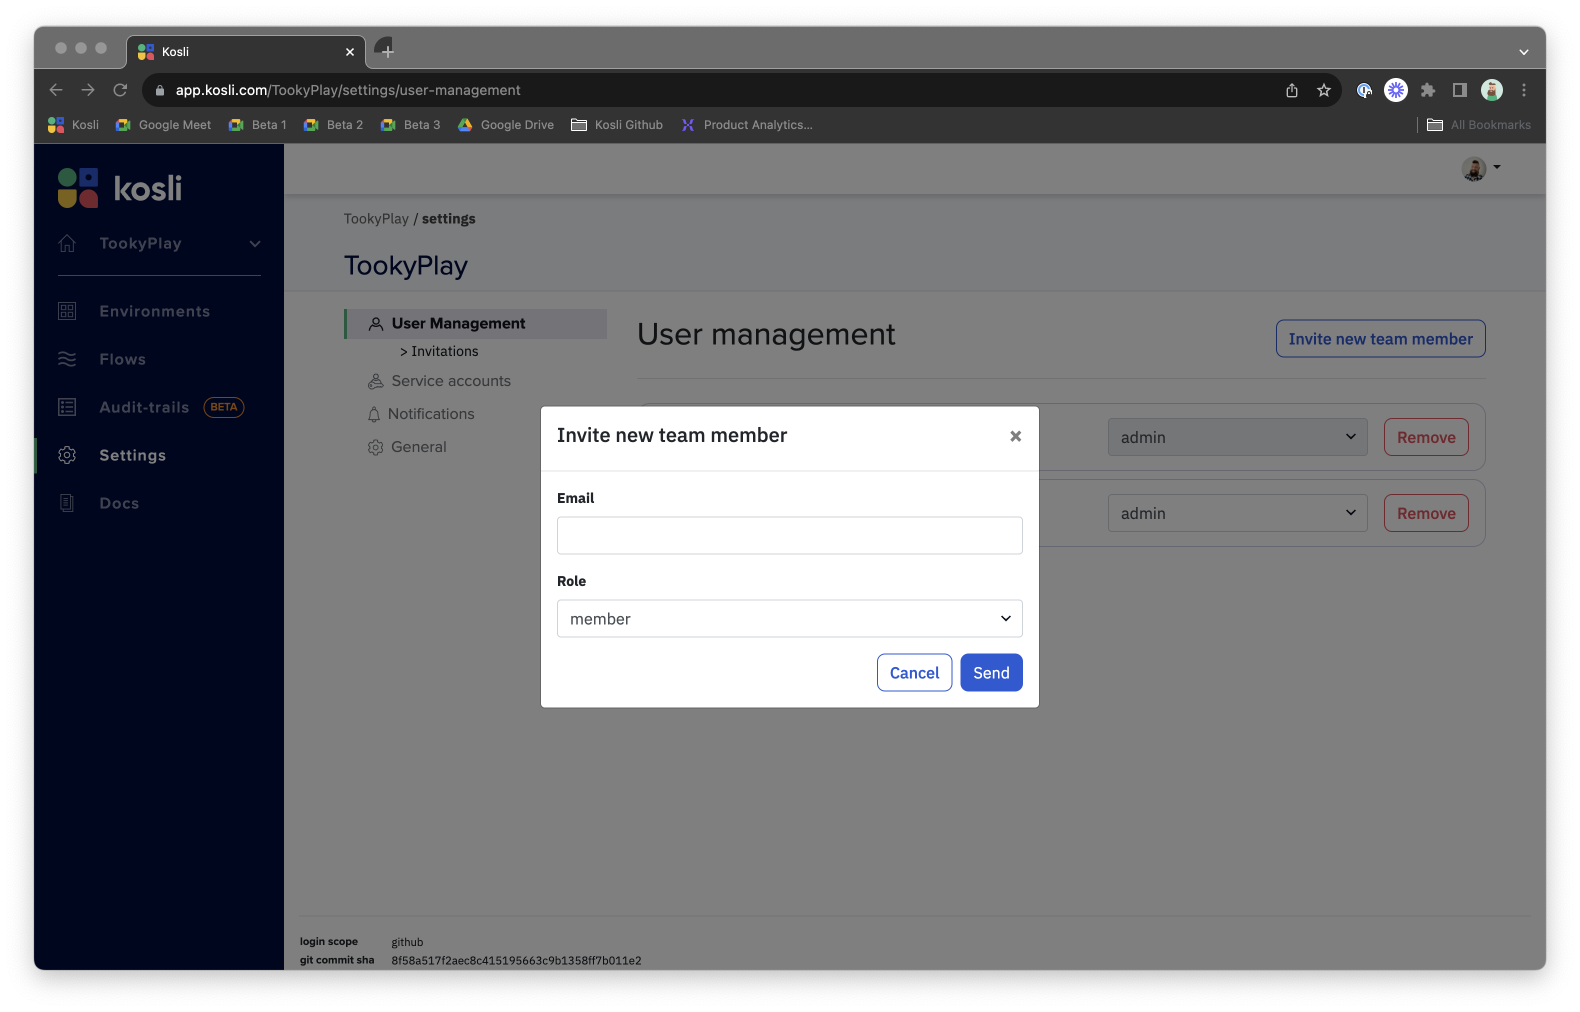The height and width of the screenshot is (1012, 1580).
Task: Expand the browser tab search chevron
Action: tap(1524, 52)
